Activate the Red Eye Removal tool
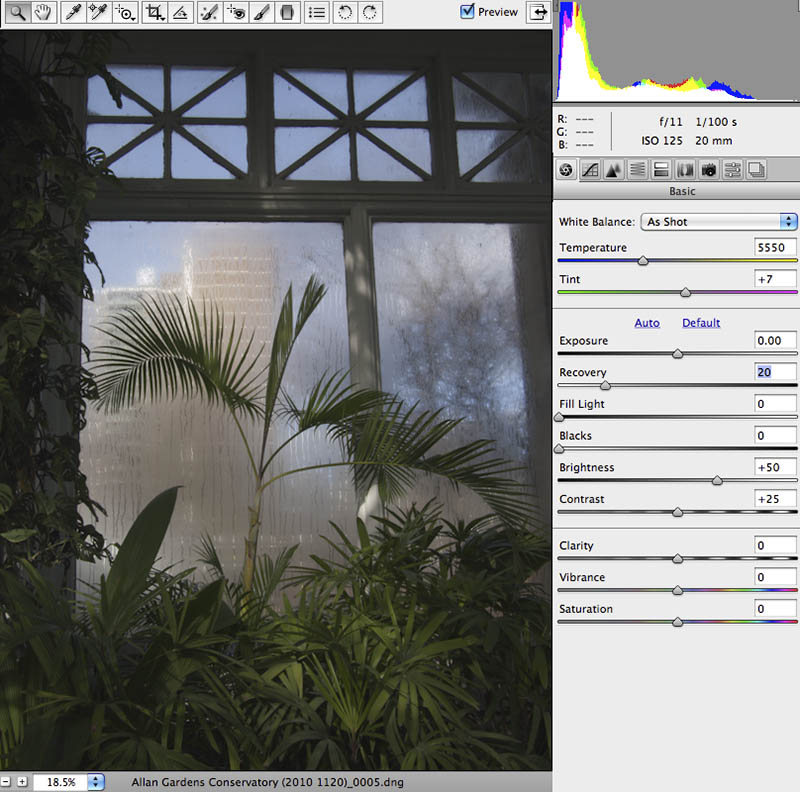 236,13
